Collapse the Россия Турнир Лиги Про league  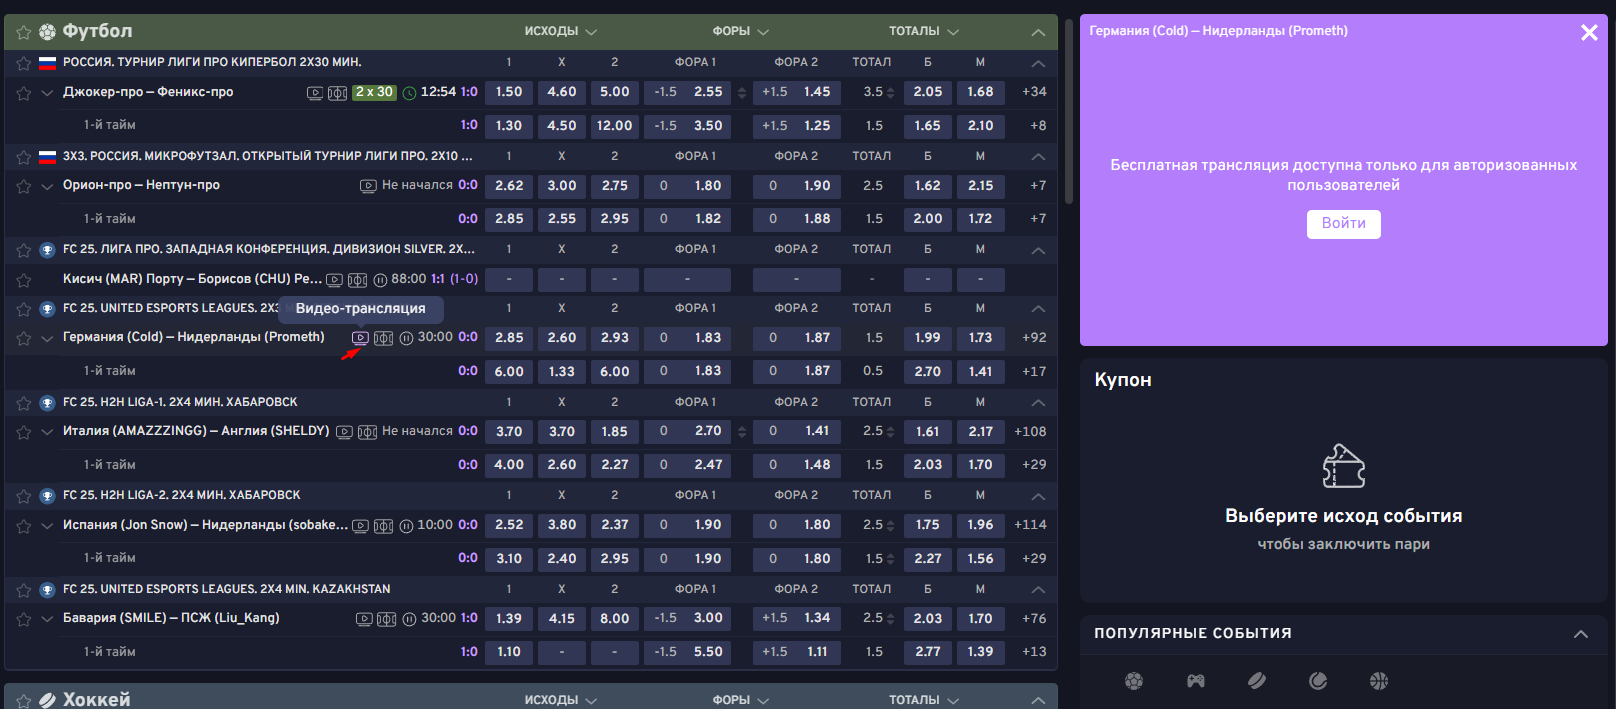tap(1038, 63)
